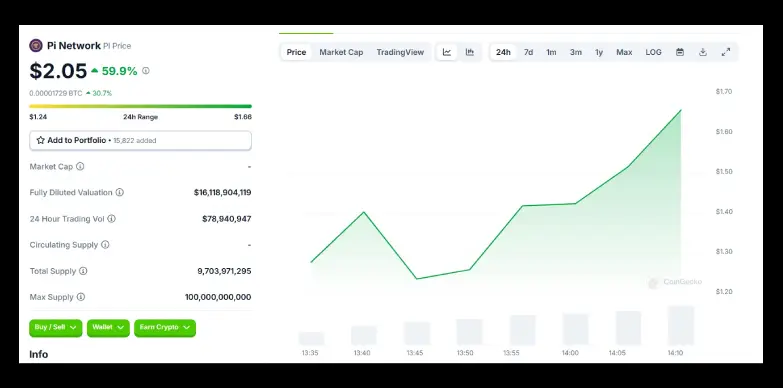Screen dimensions: 783x388
Task: Click the $1.24 range low value
Action: coord(38,117)
